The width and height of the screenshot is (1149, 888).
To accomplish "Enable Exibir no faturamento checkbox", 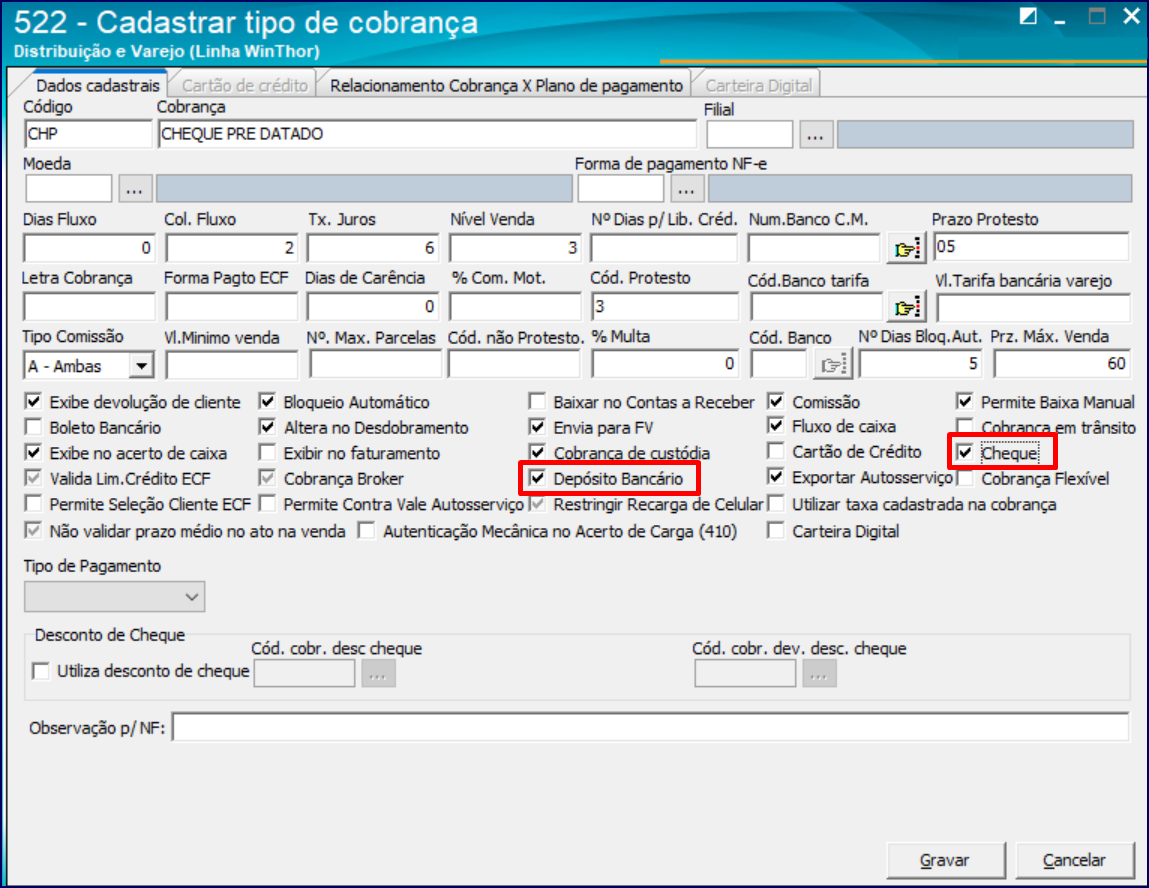I will (267, 452).
